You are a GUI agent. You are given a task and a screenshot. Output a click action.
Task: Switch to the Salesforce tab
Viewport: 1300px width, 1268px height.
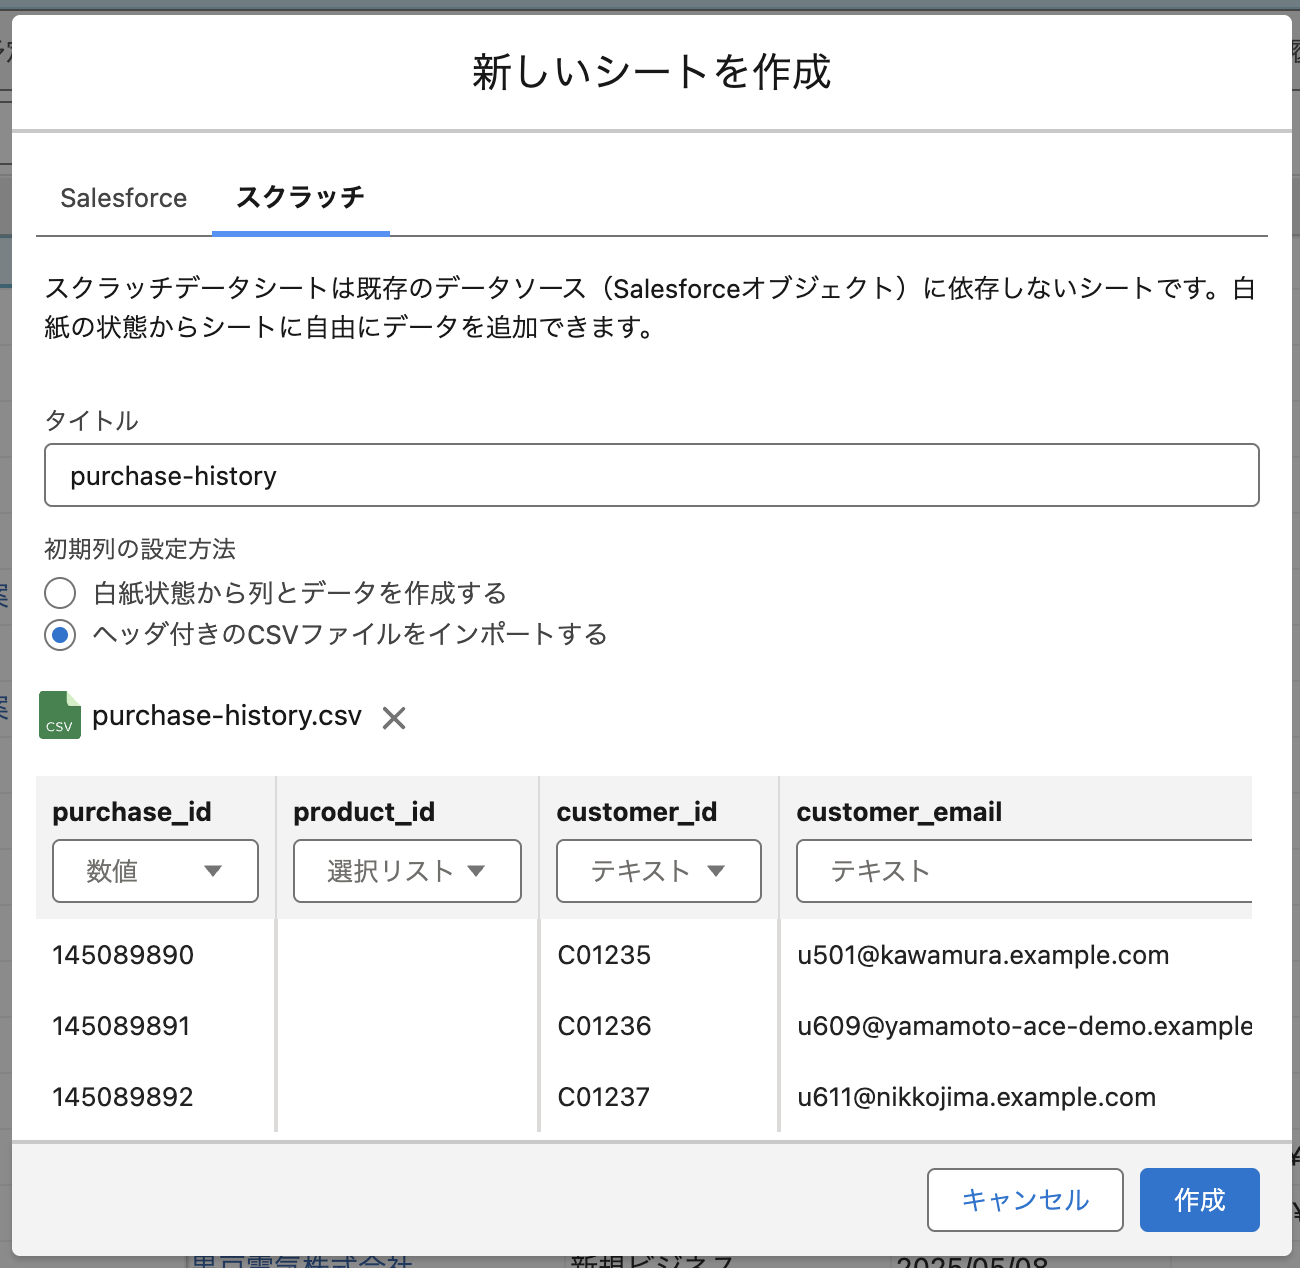(123, 198)
